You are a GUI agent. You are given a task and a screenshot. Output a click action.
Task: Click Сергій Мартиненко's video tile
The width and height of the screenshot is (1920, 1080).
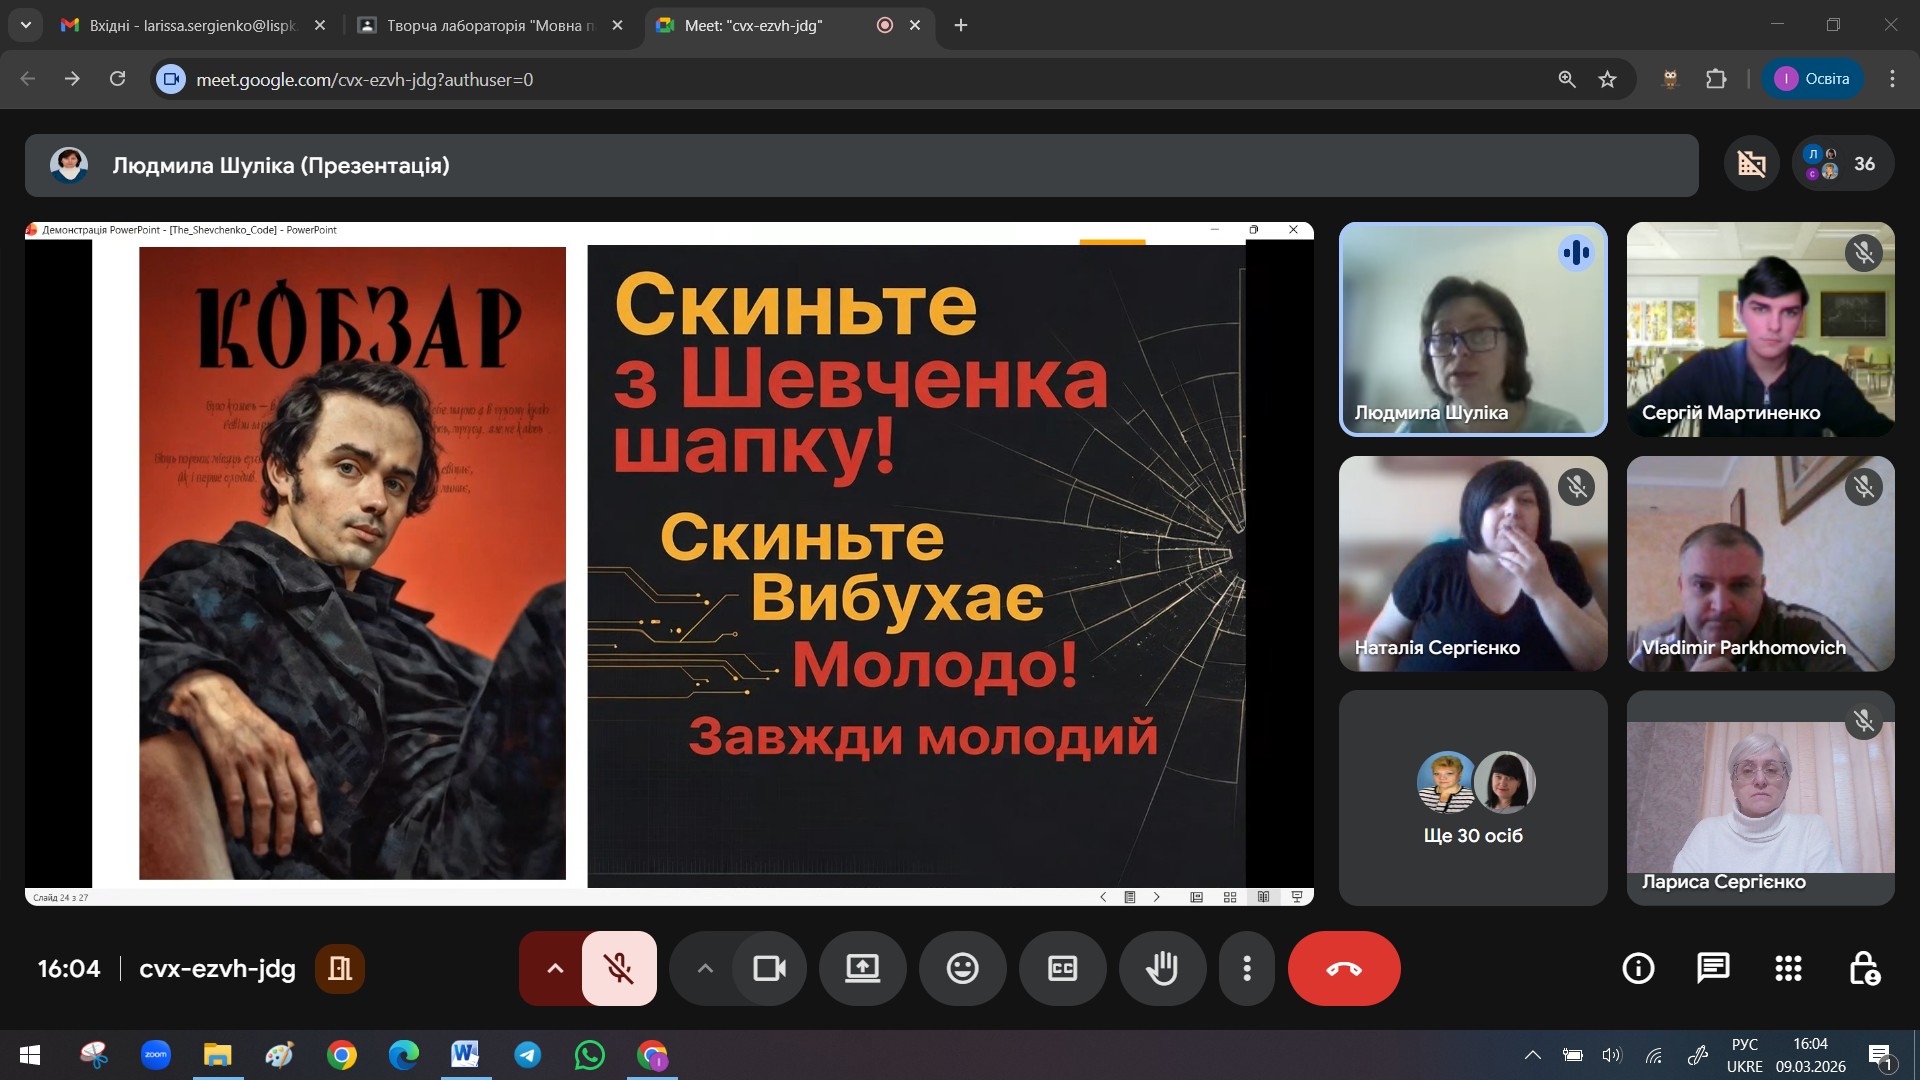1760,330
